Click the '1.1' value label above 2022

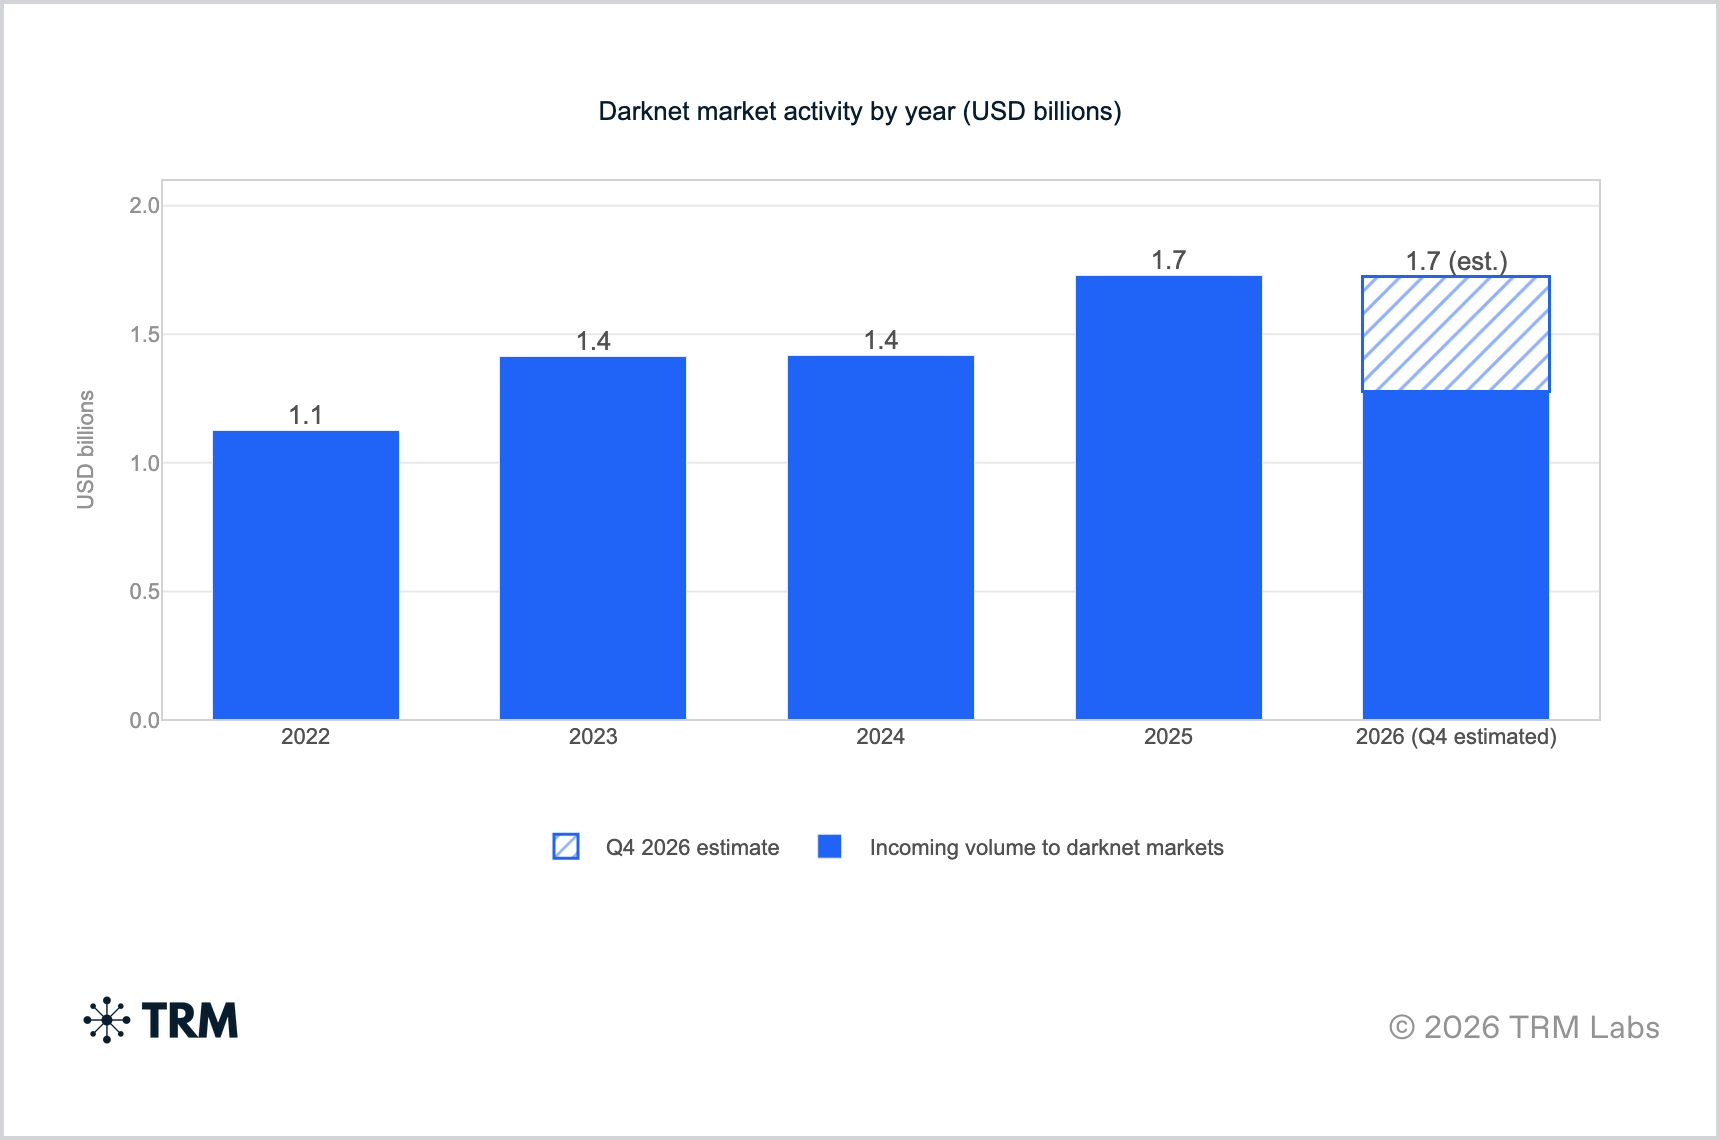(306, 415)
